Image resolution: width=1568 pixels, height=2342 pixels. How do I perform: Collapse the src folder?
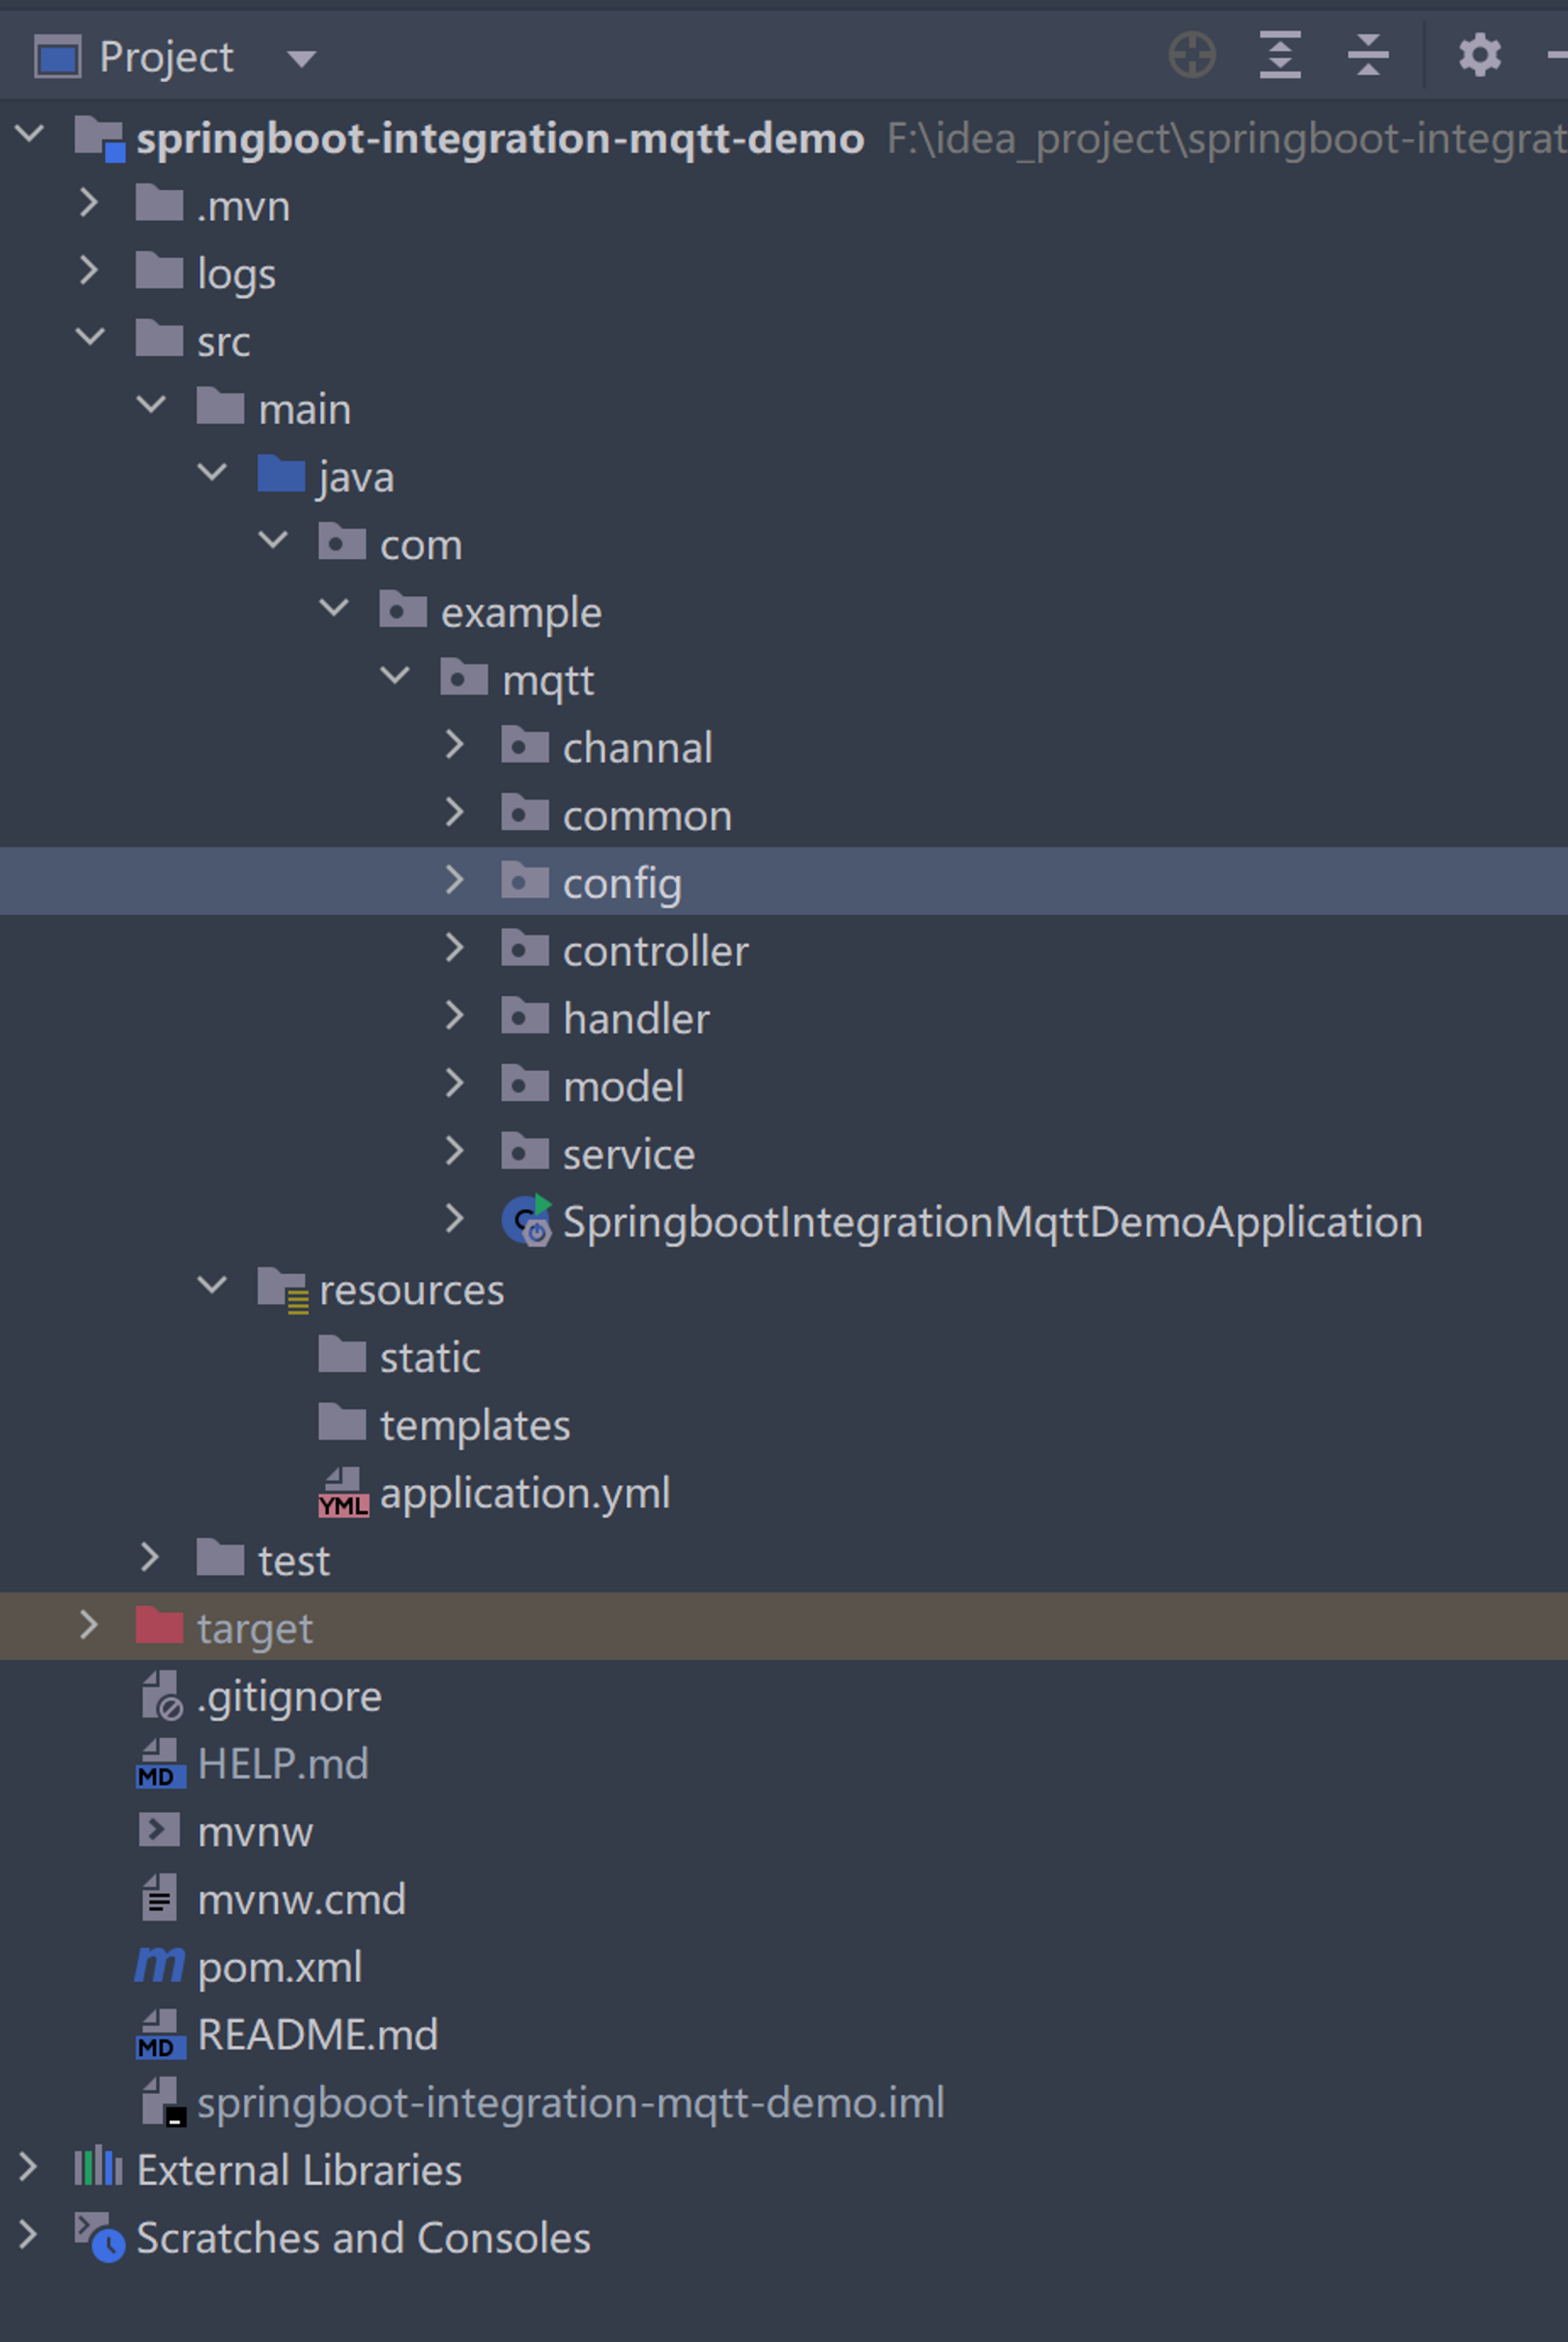90,338
